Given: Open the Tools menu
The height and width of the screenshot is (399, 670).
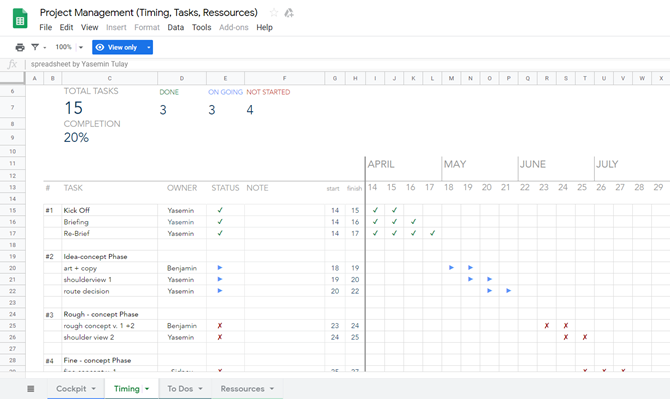Looking at the screenshot, I should tap(202, 27).
